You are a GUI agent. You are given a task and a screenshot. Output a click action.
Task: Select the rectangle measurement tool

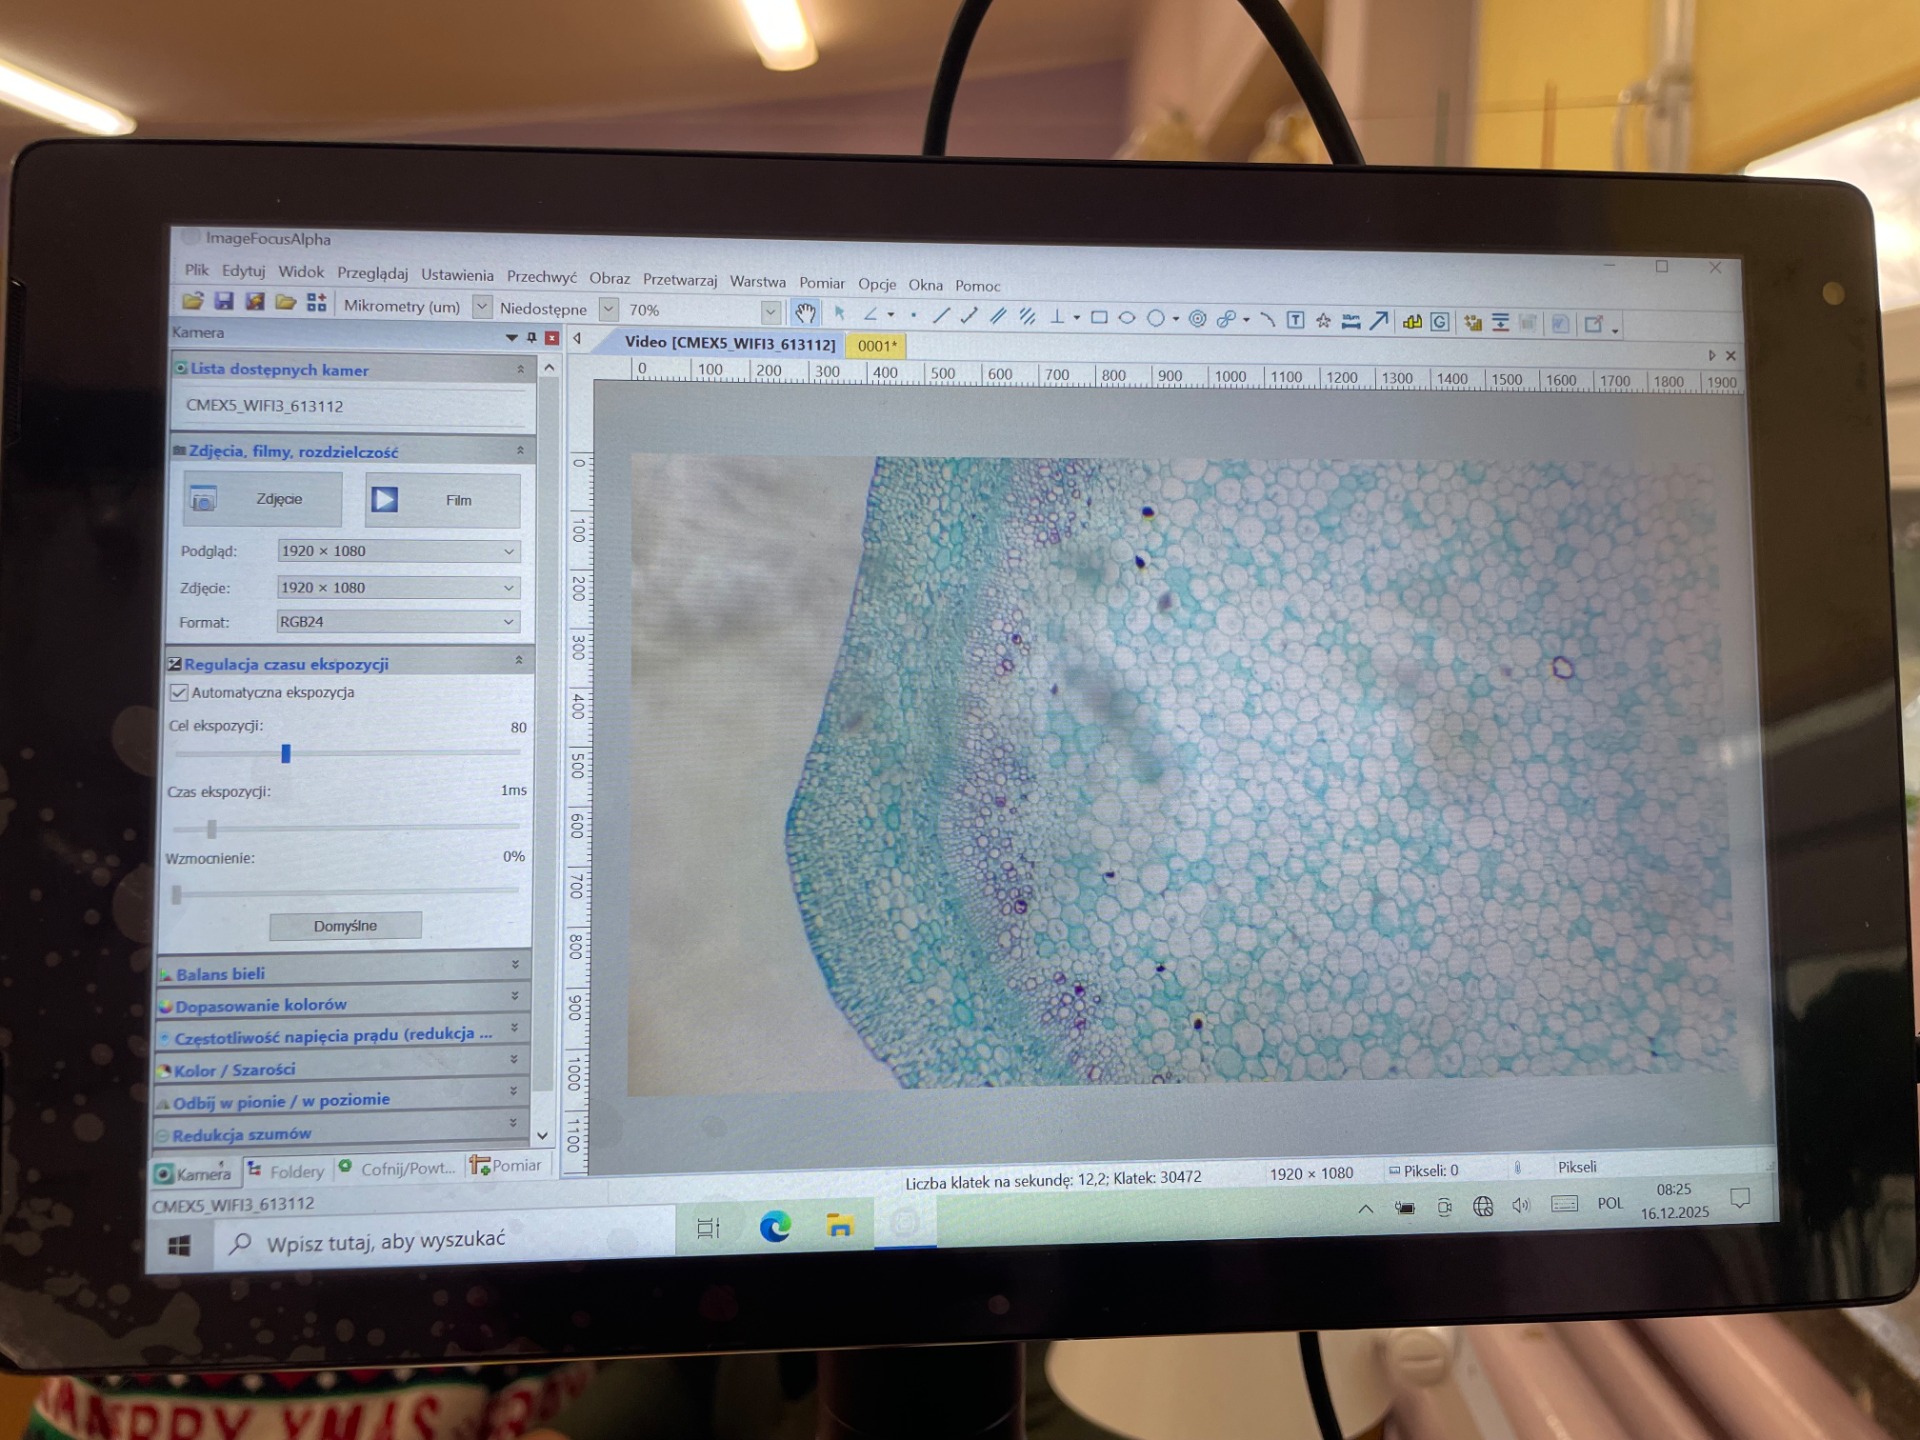pyautogui.click(x=1099, y=318)
